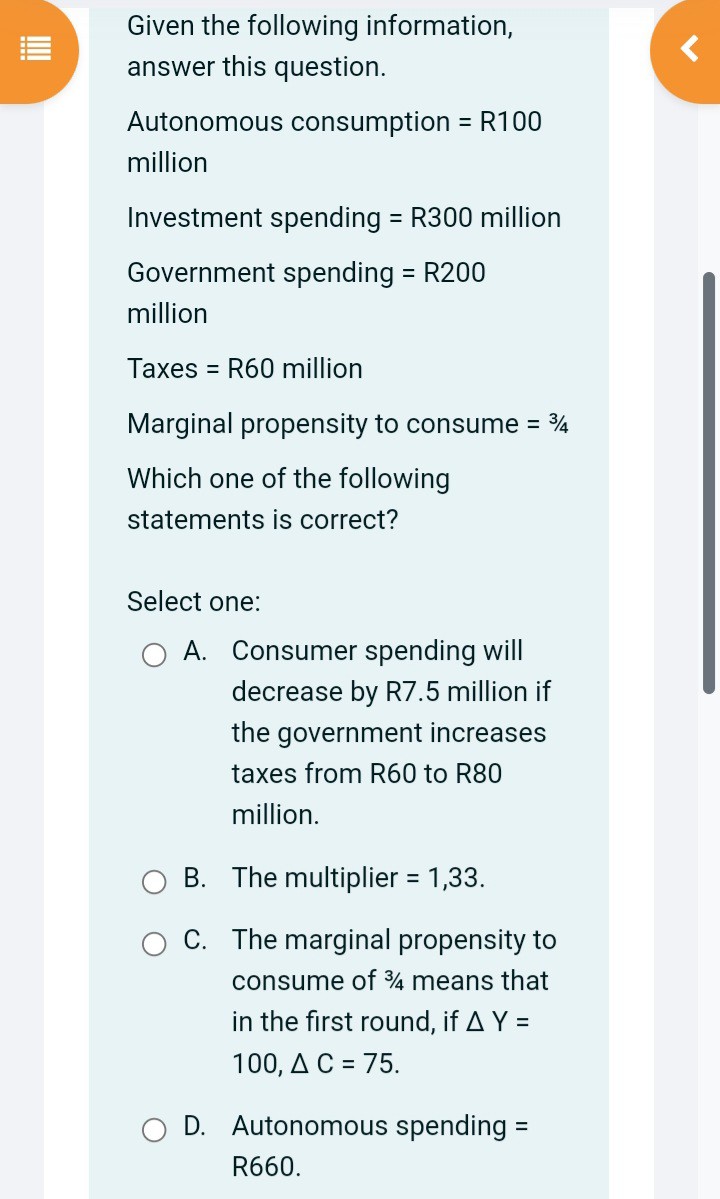The image size is (720, 1199).
Task: Click the orange left chevron arrow
Action: (690, 48)
